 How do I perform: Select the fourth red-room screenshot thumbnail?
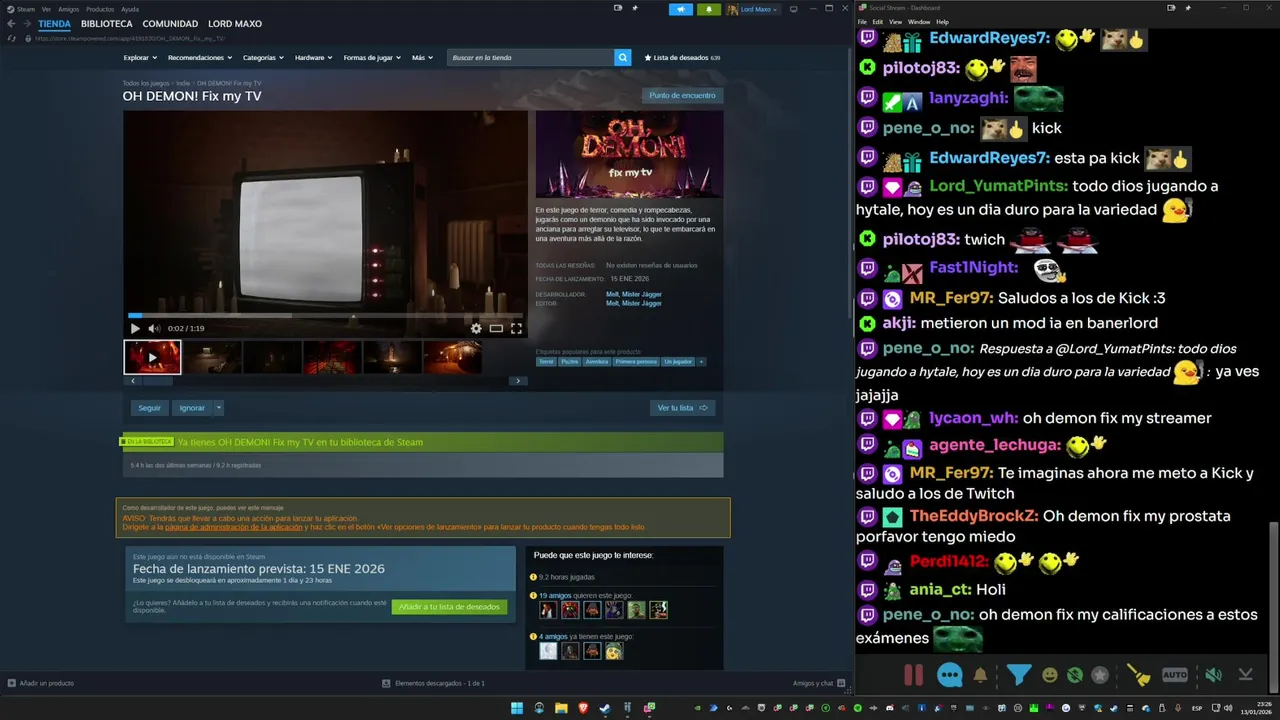332,357
